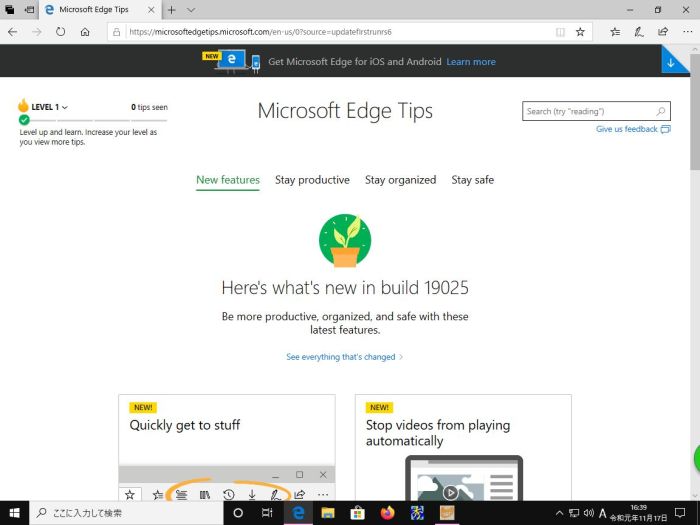Go to the Home page icon
This screenshot has height=525, width=700.
click(x=85, y=32)
